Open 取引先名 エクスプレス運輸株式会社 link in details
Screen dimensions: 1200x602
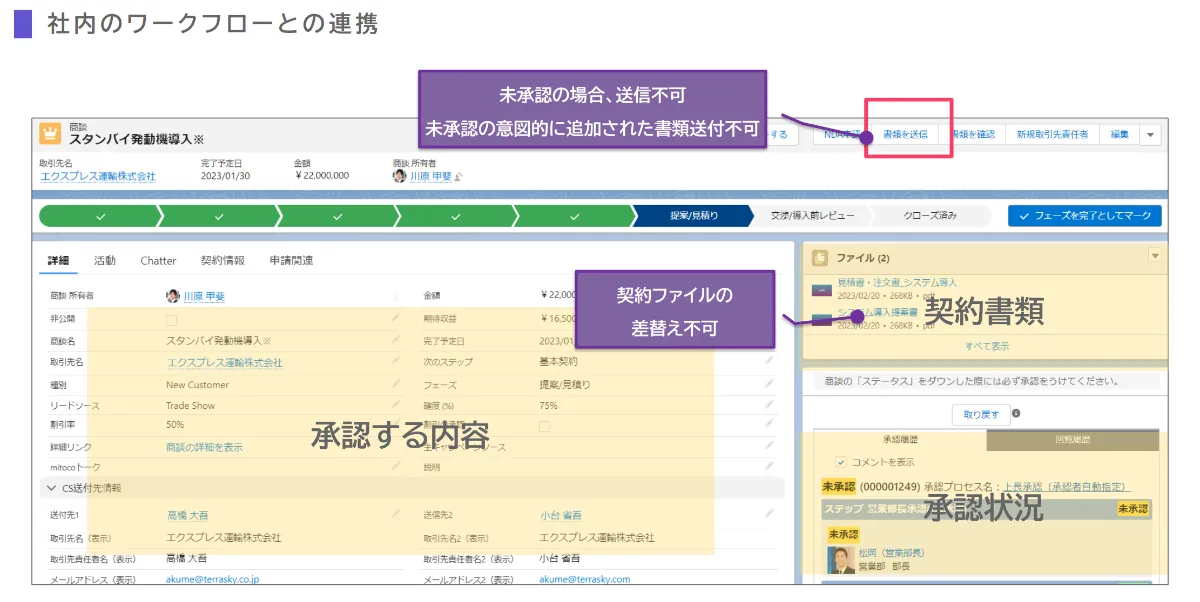pyautogui.click(x=224, y=363)
